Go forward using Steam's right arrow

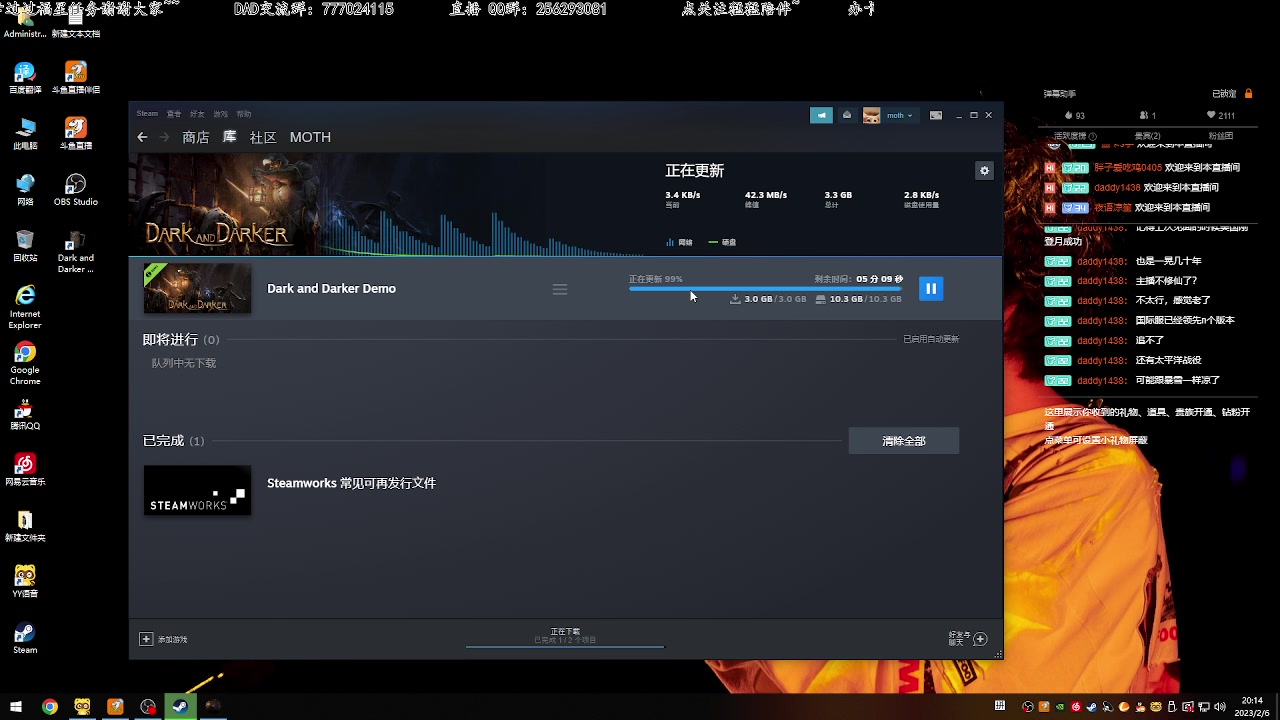pyautogui.click(x=165, y=137)
